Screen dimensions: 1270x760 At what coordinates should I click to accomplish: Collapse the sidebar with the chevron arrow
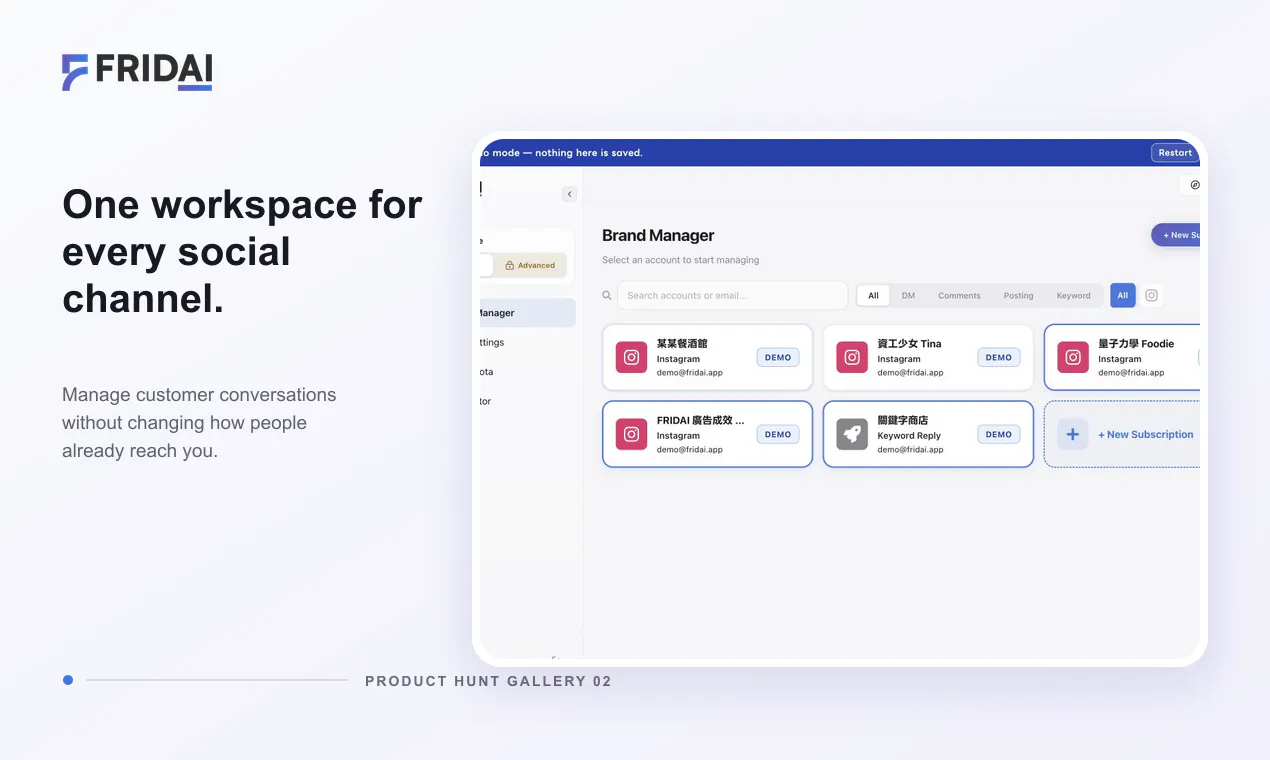[x=569, y=194]
